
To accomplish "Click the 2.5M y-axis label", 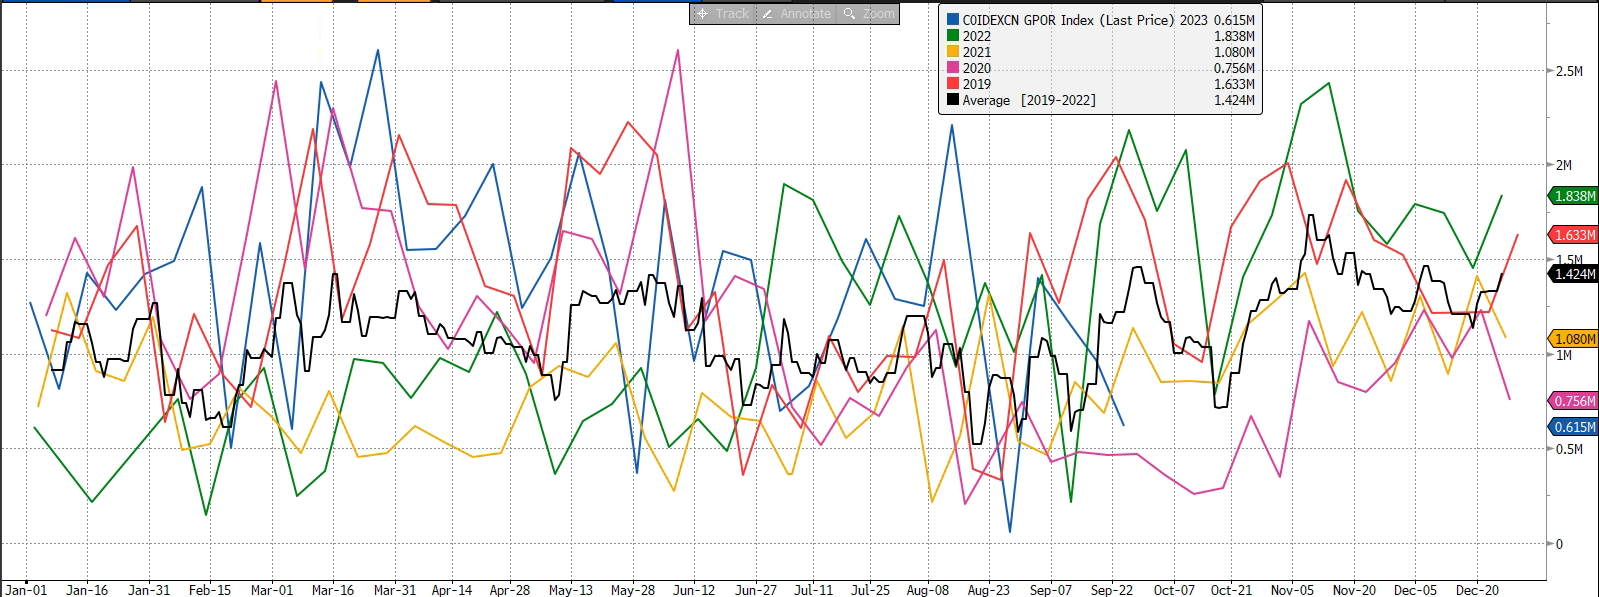I will 1569,71.
